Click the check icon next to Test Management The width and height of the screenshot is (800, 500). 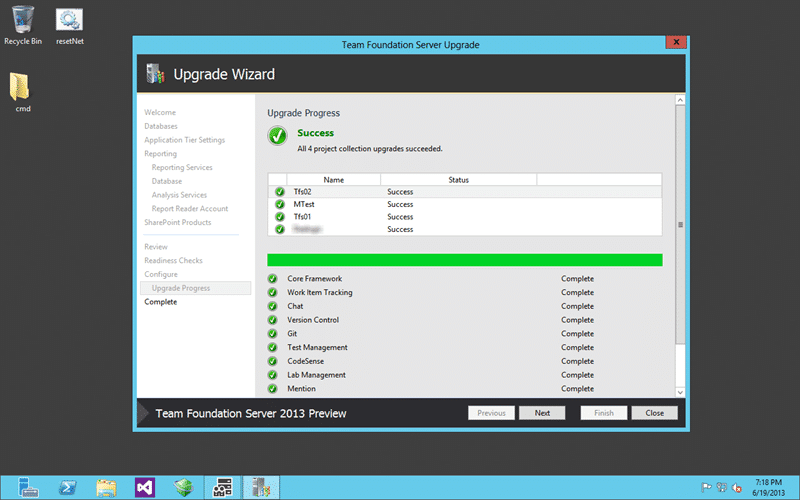(x=272, y=347)
